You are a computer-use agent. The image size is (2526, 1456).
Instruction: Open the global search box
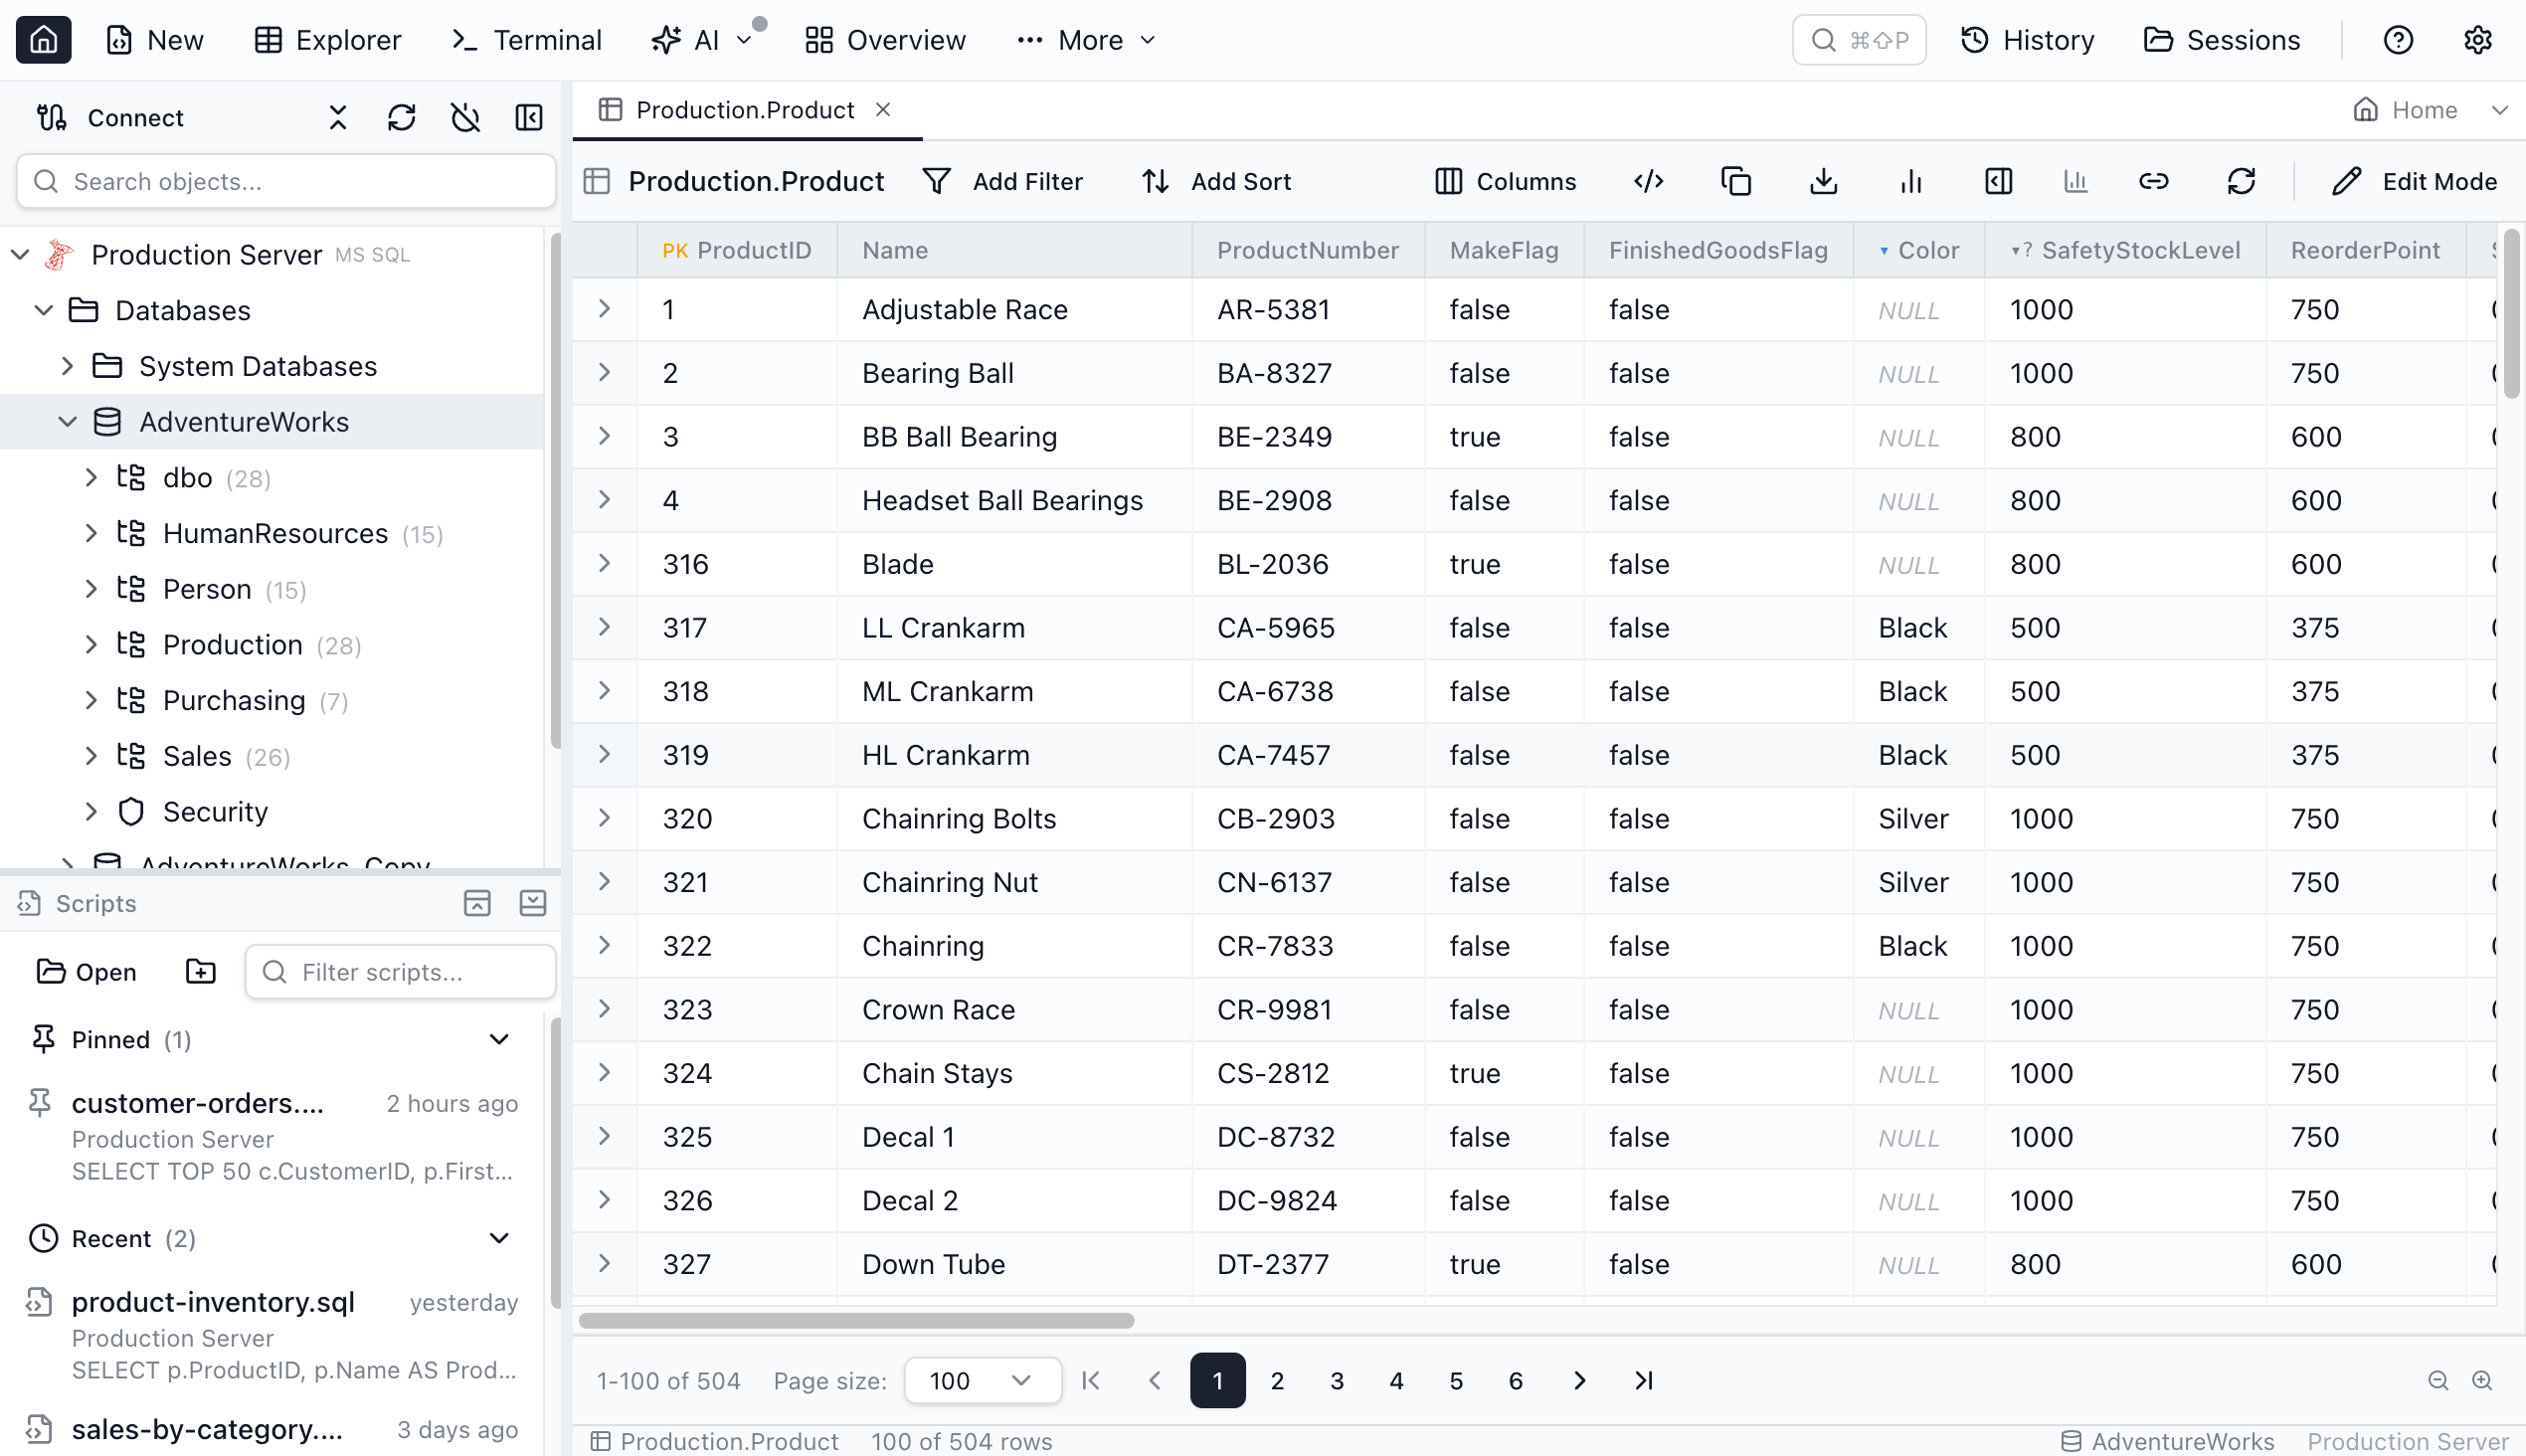tap(1858, 40)
